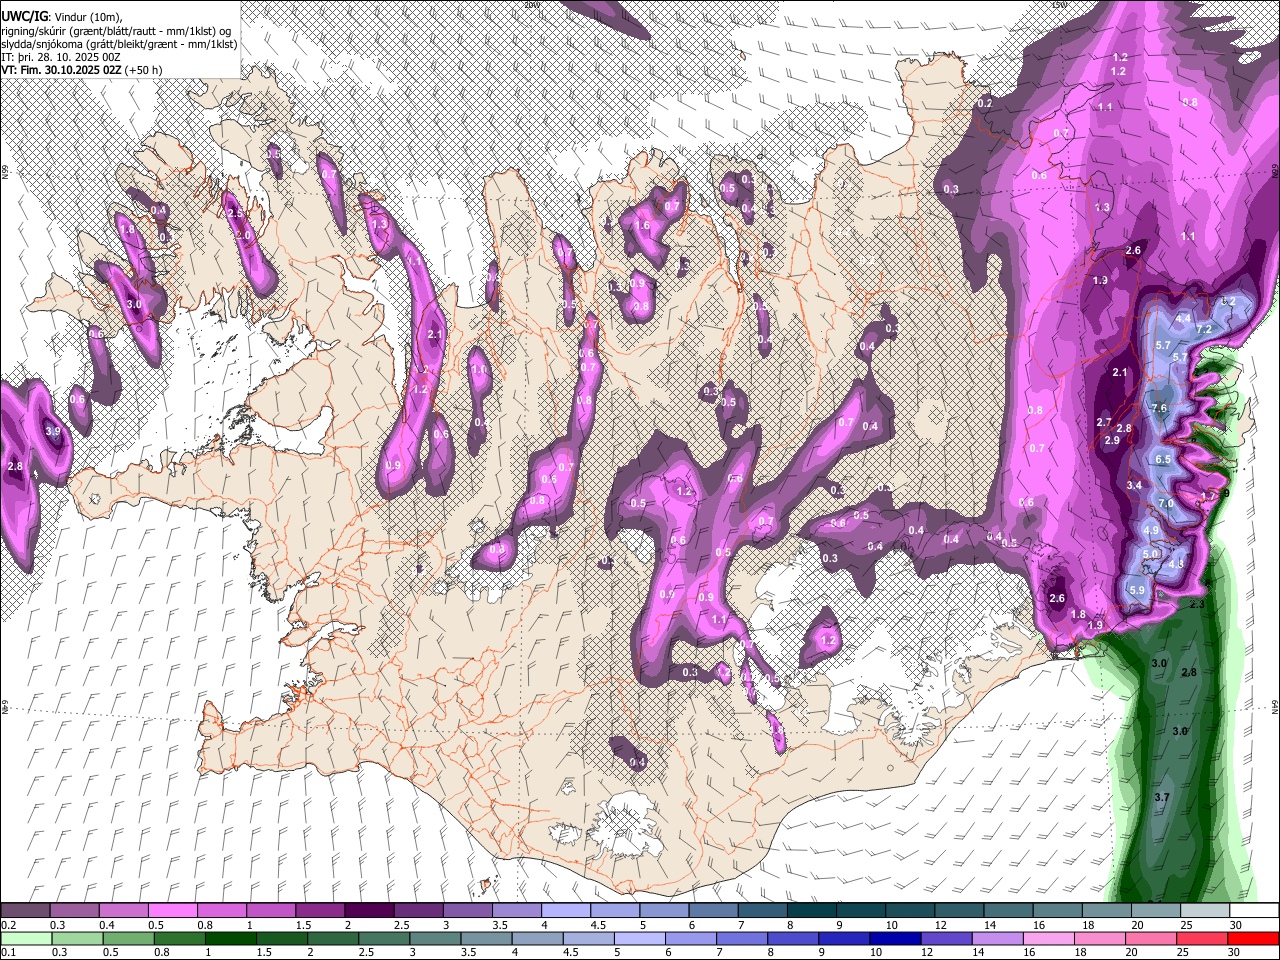Click the pale green swatch above the 0.1 label

[x=25, y=938]
